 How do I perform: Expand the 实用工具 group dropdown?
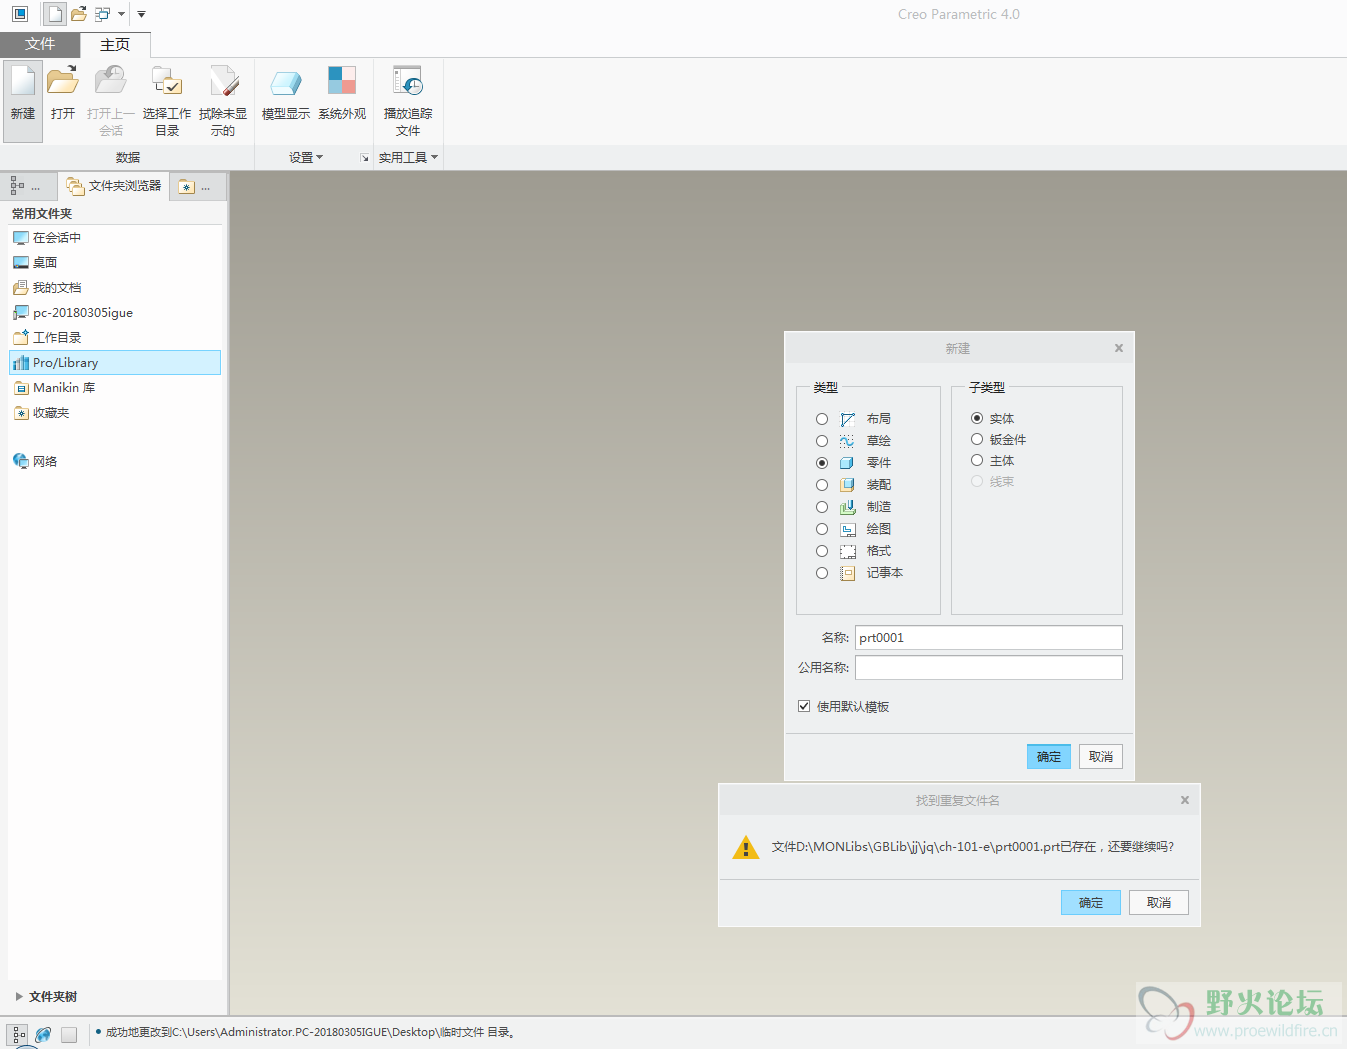pos(408,157)
